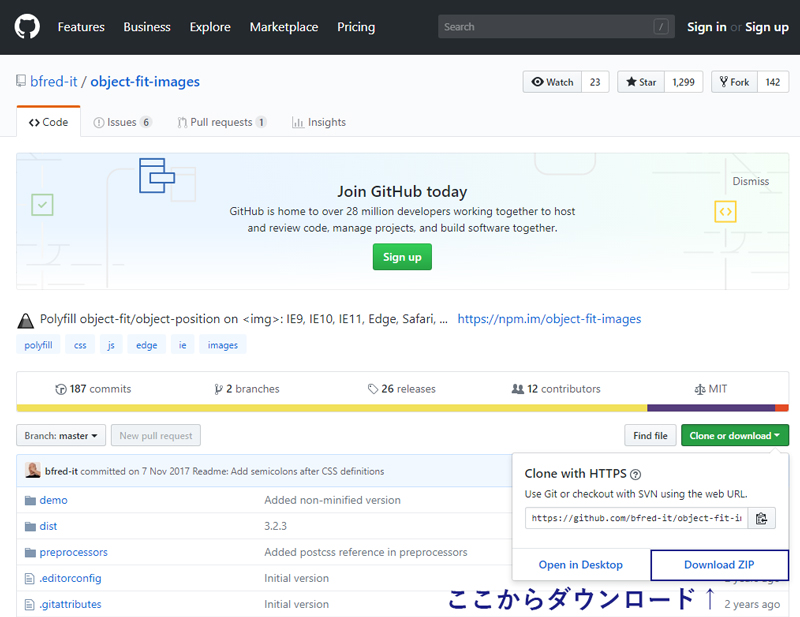Screen dimensions: 800x617
Task: Click the GitHub Octocat logo
Action: pos(27,27)
